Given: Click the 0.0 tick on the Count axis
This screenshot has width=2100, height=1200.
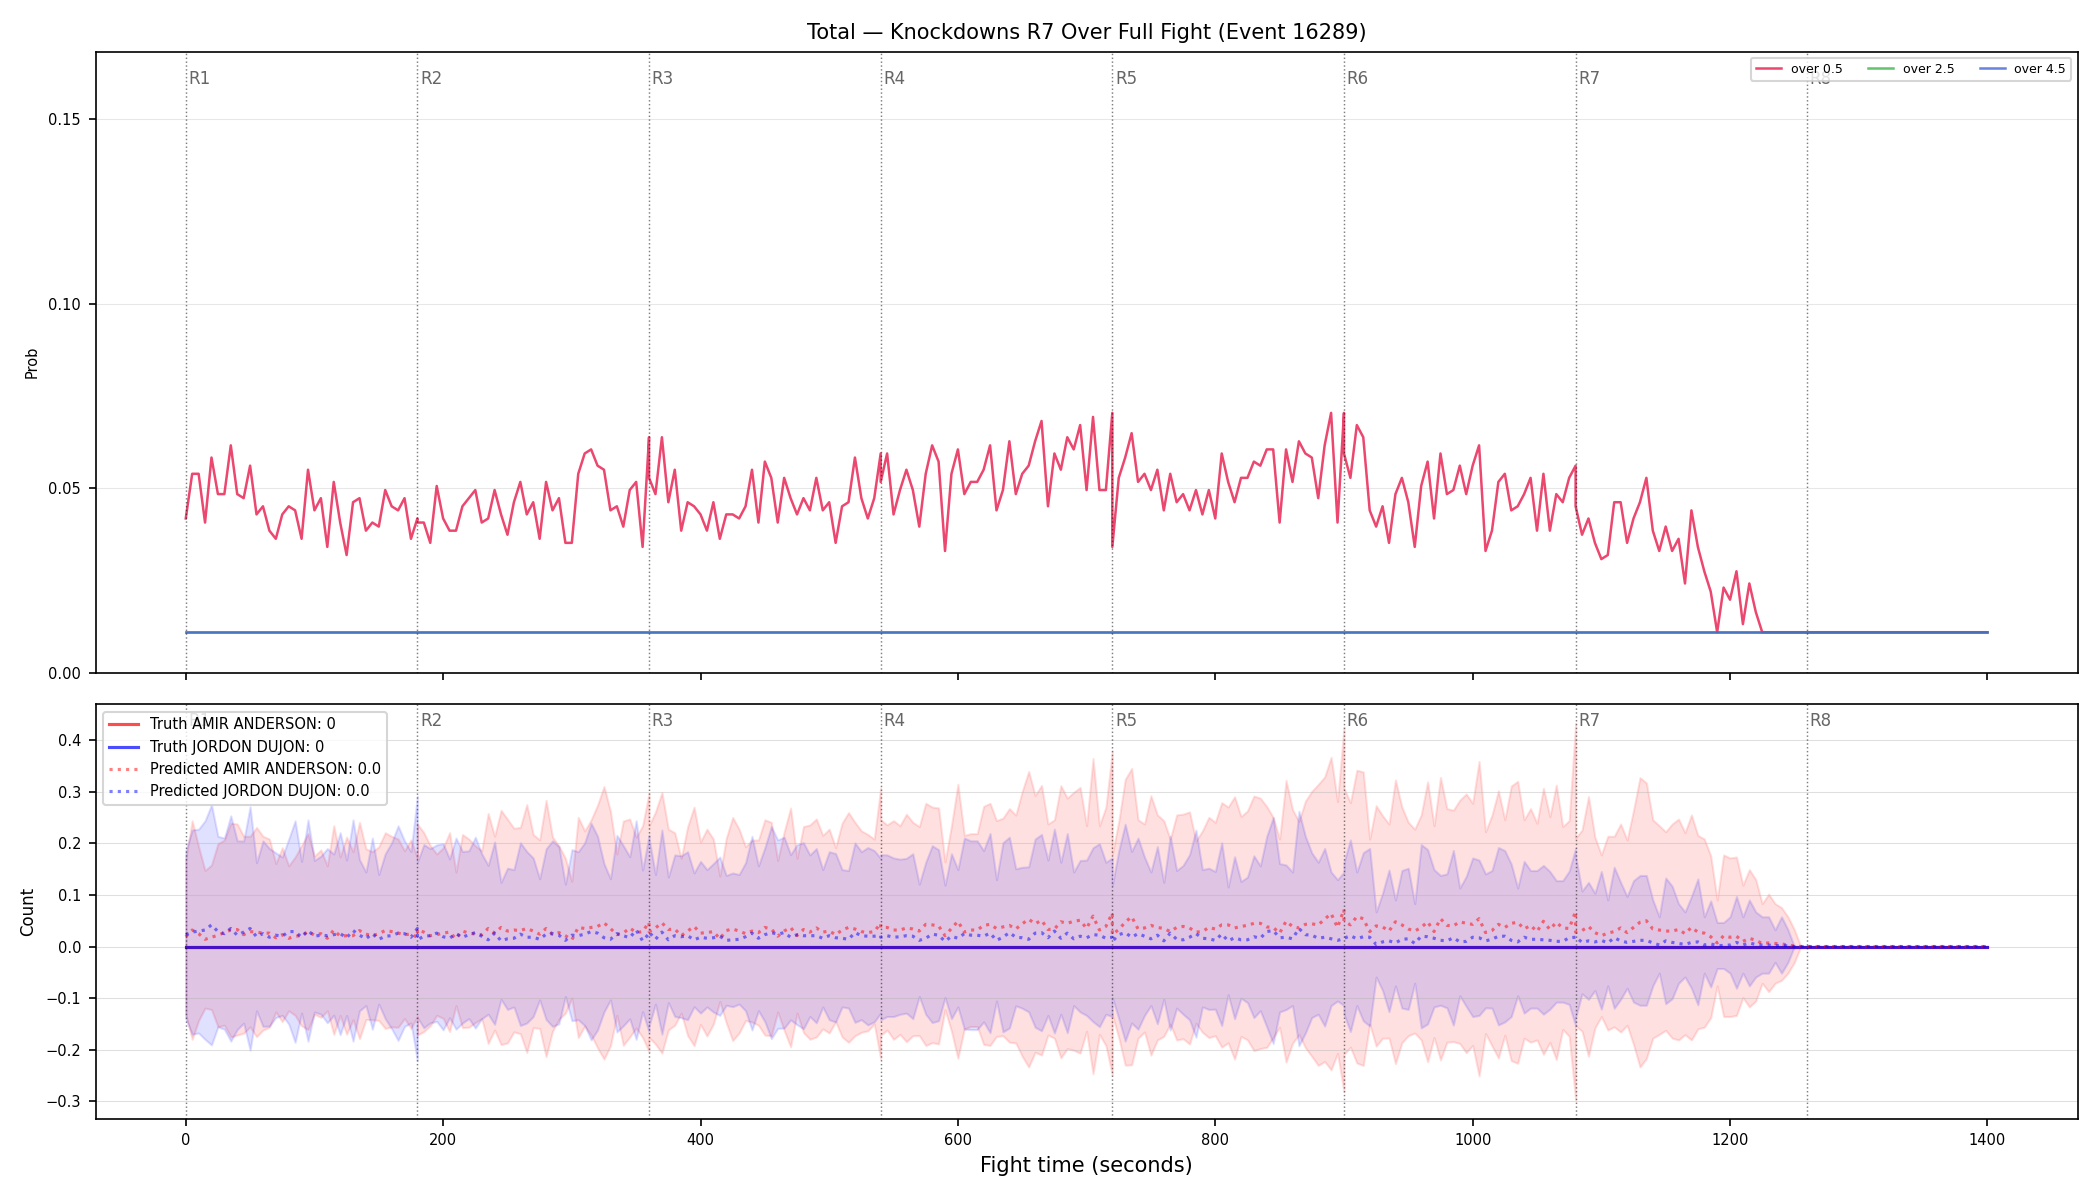Looking at the screenshot, I should [x=69, y=947].
